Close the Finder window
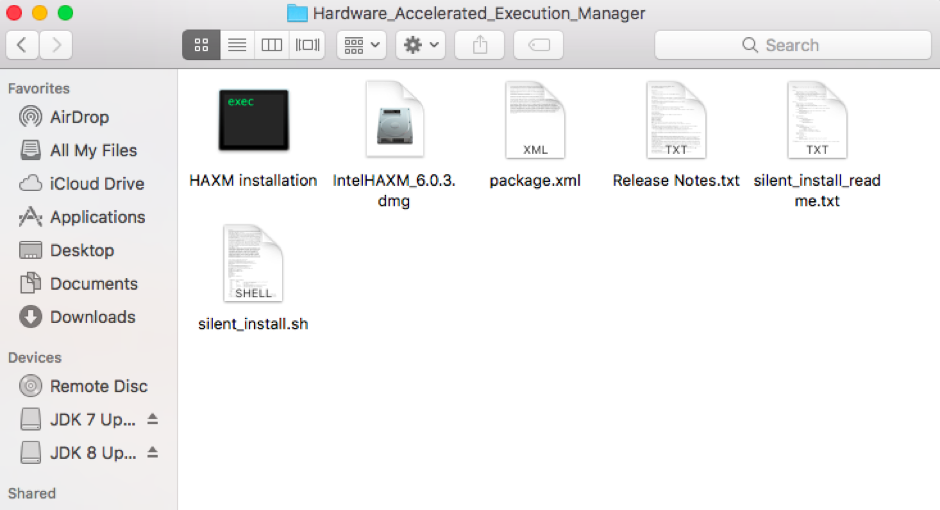Image resolution: width=940 pixels, height=510 pixels. point(14,13)
